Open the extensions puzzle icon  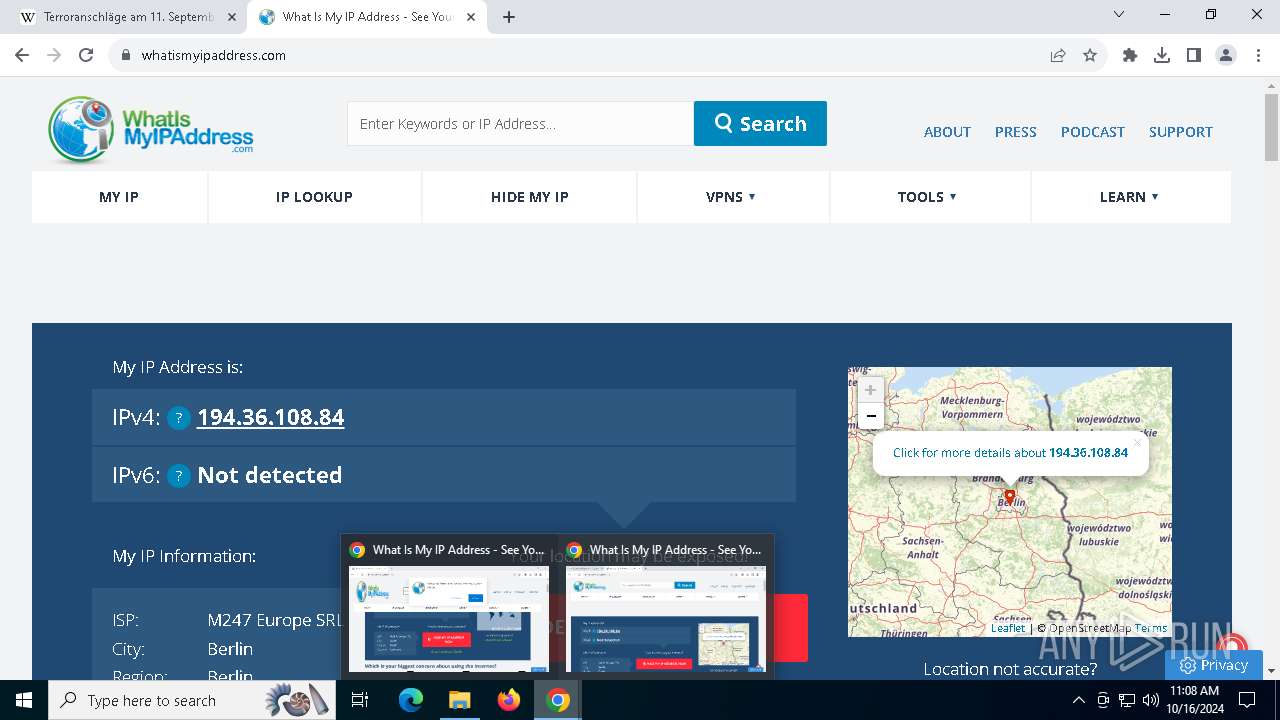pos(1130,55)
